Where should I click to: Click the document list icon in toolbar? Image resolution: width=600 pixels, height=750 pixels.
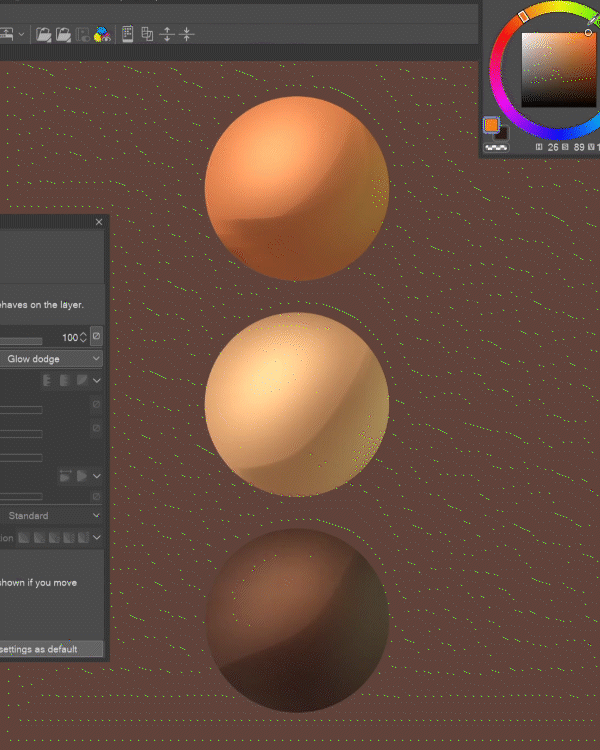click(x=127, y=34)
